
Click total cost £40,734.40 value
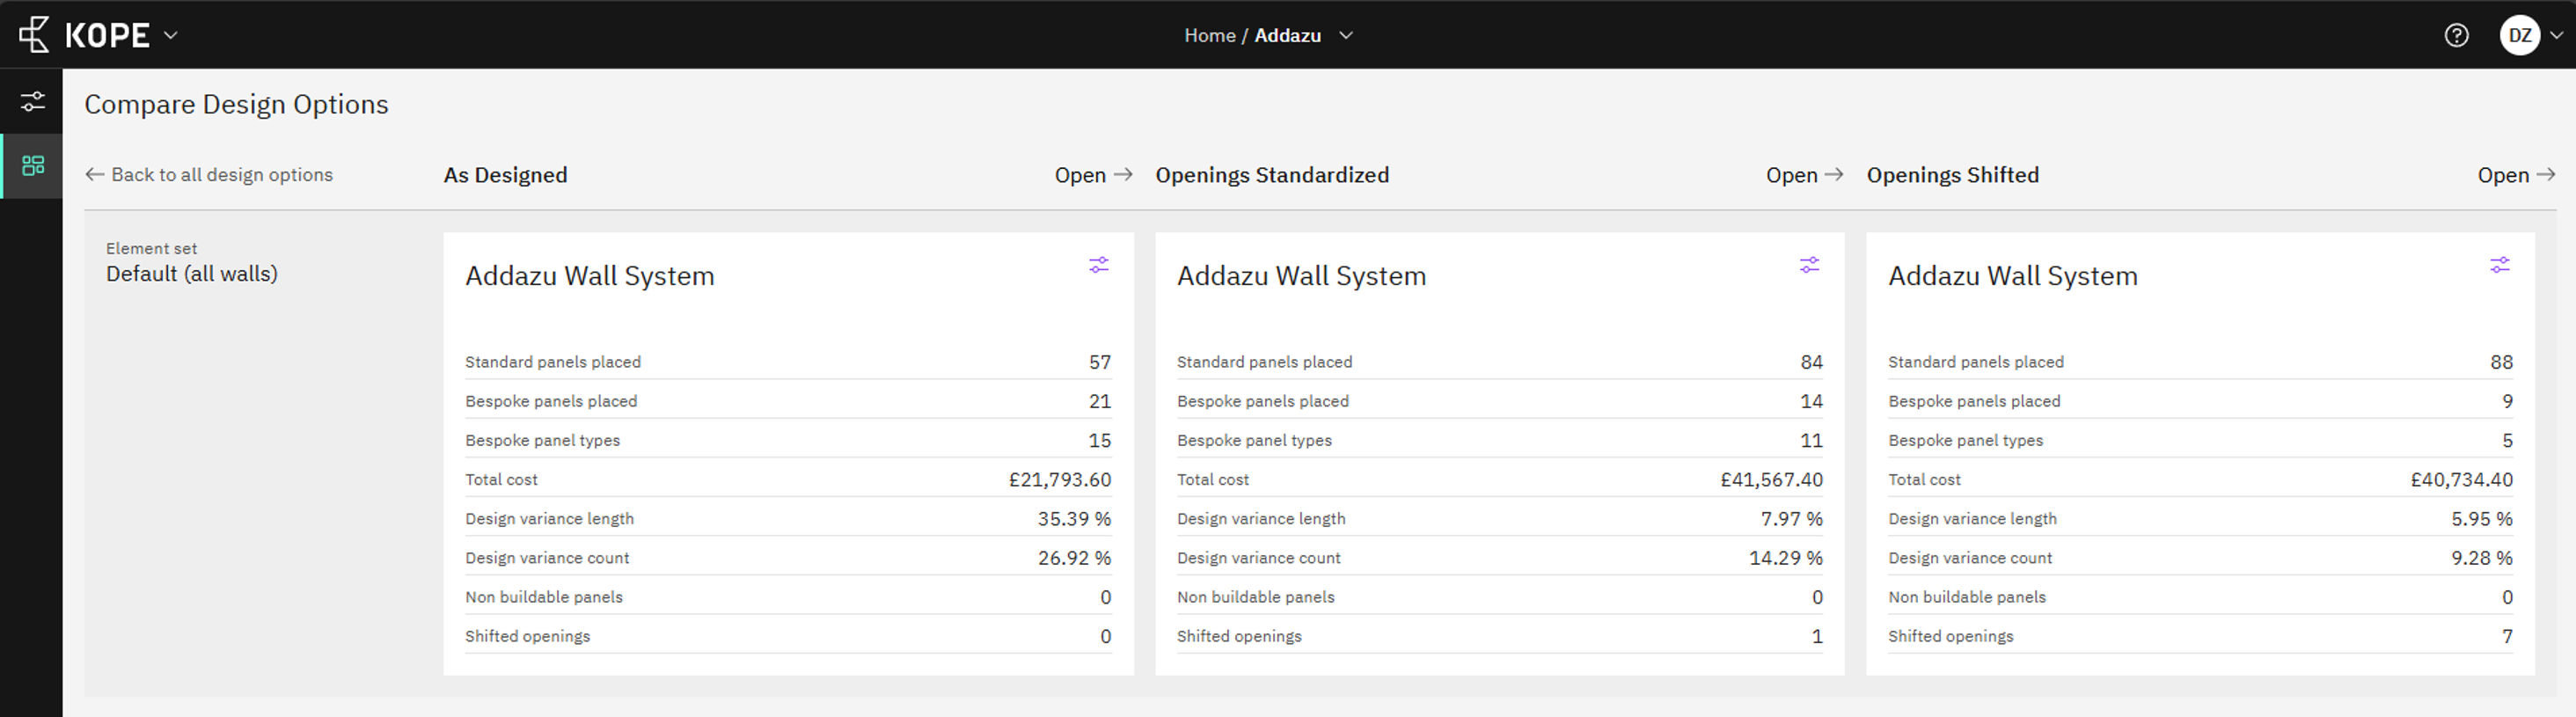coord(2461,480)
